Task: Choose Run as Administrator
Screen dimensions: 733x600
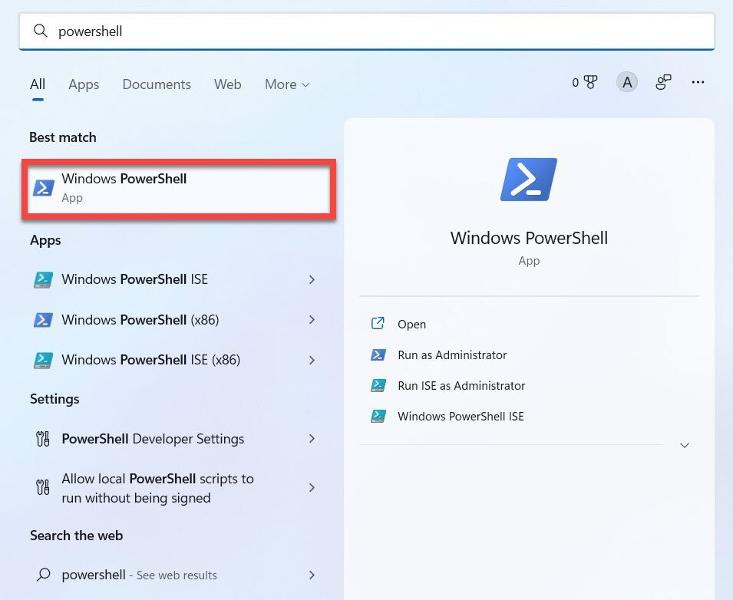Action: [x=452, y=355]
